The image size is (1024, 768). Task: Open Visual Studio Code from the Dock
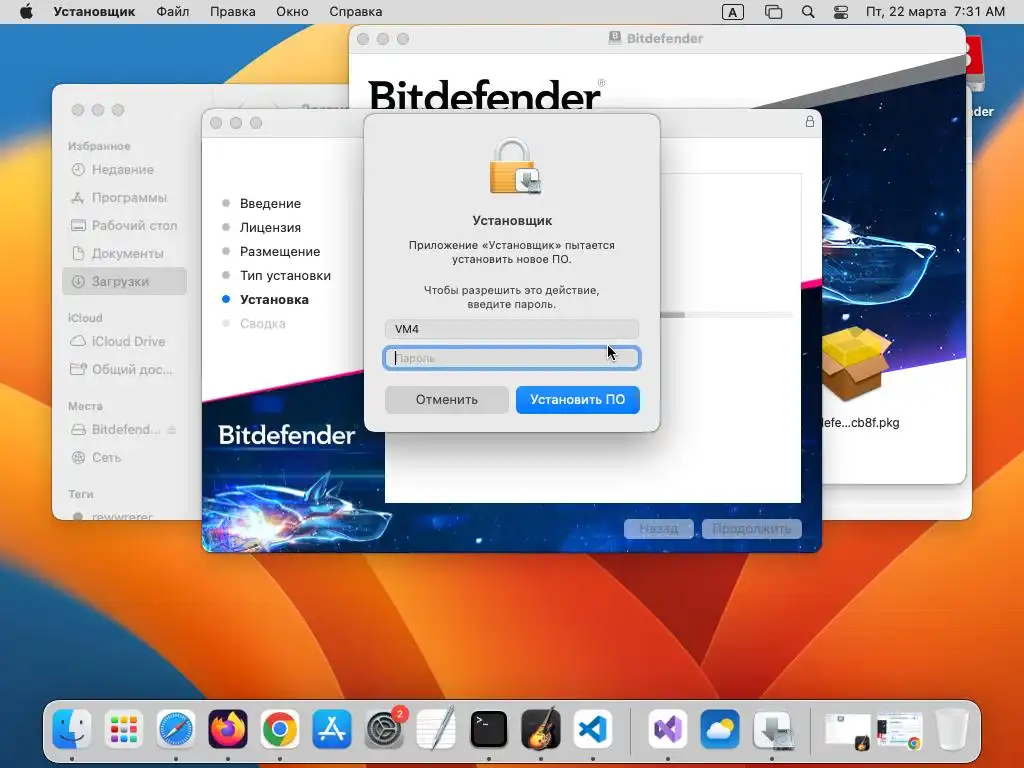coord(593,729)
